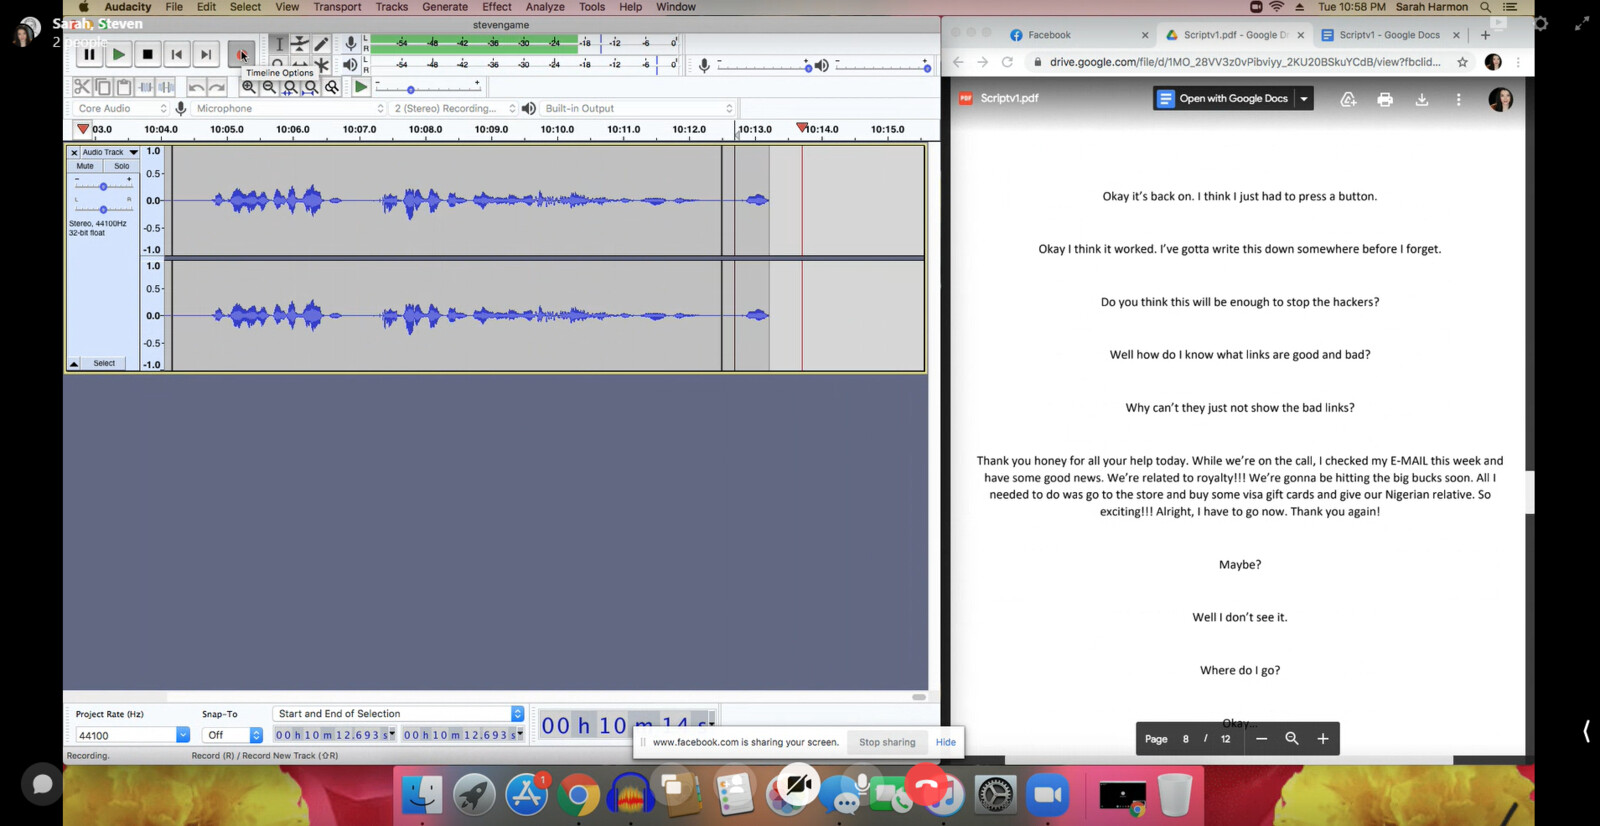Paste audio with the clipboard icon
This screenshot has width=1600, height=826.
pyautogui.click(x=124, y=87)
